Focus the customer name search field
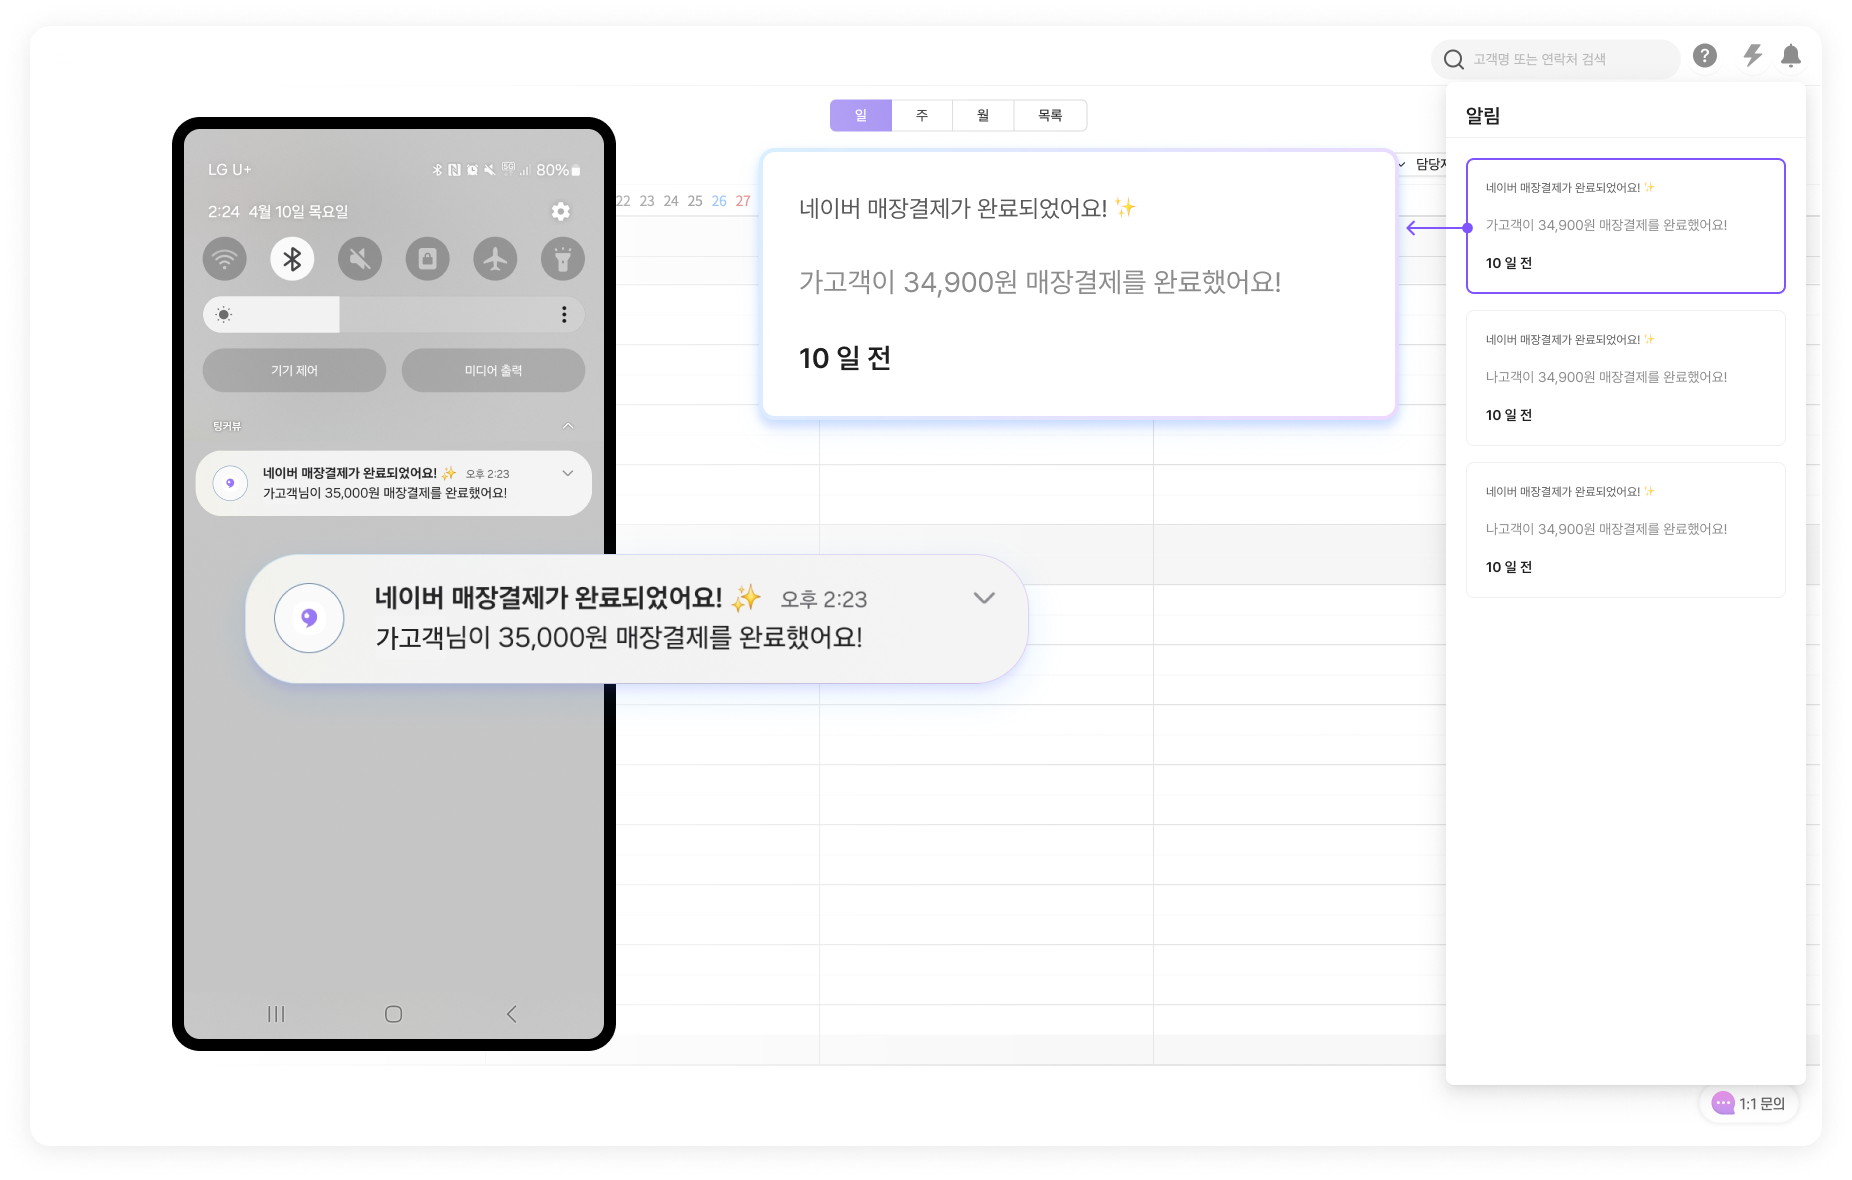1852x1180 pixels. [1556, 59]
